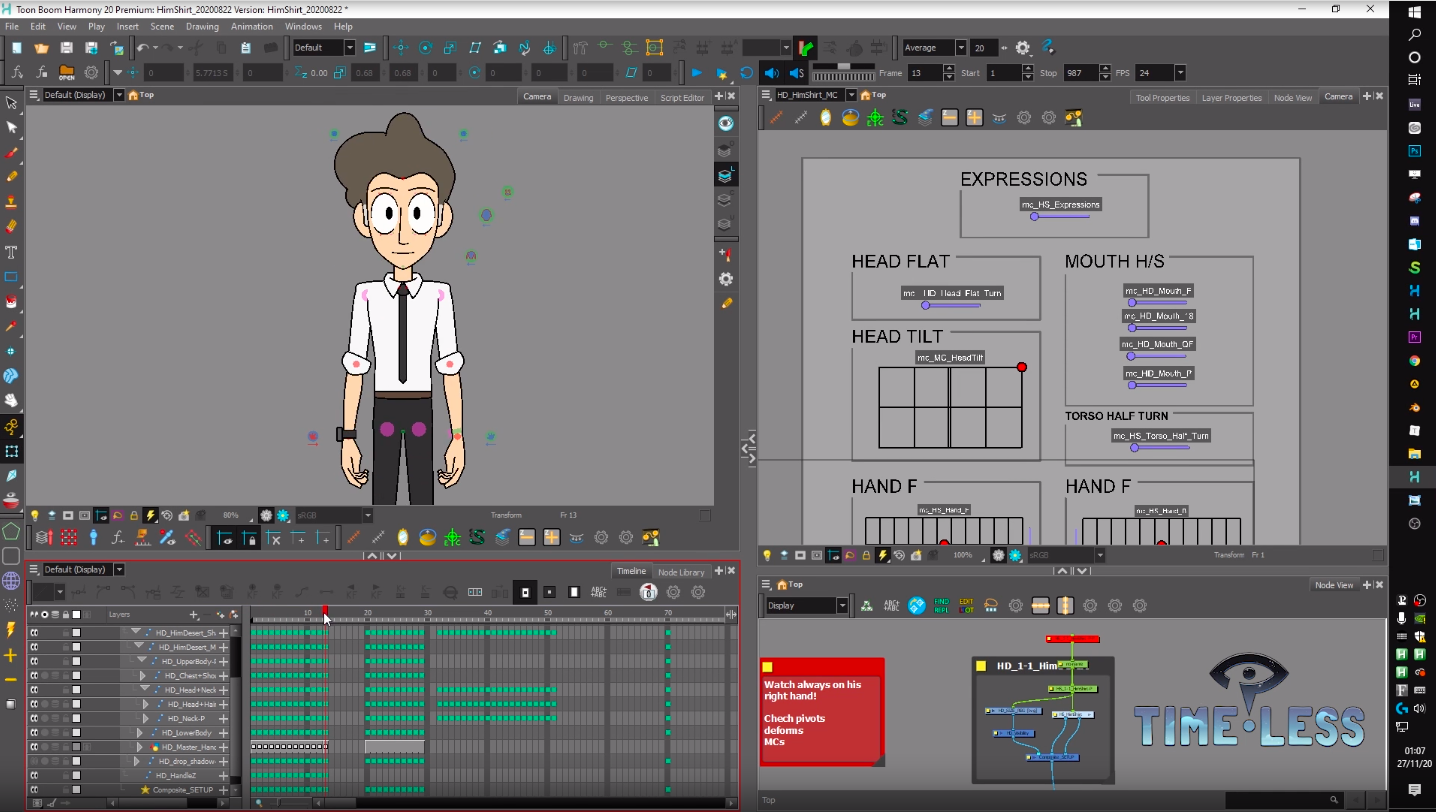
Task: Toggle the sound mute speaker button
Action: 772,73
